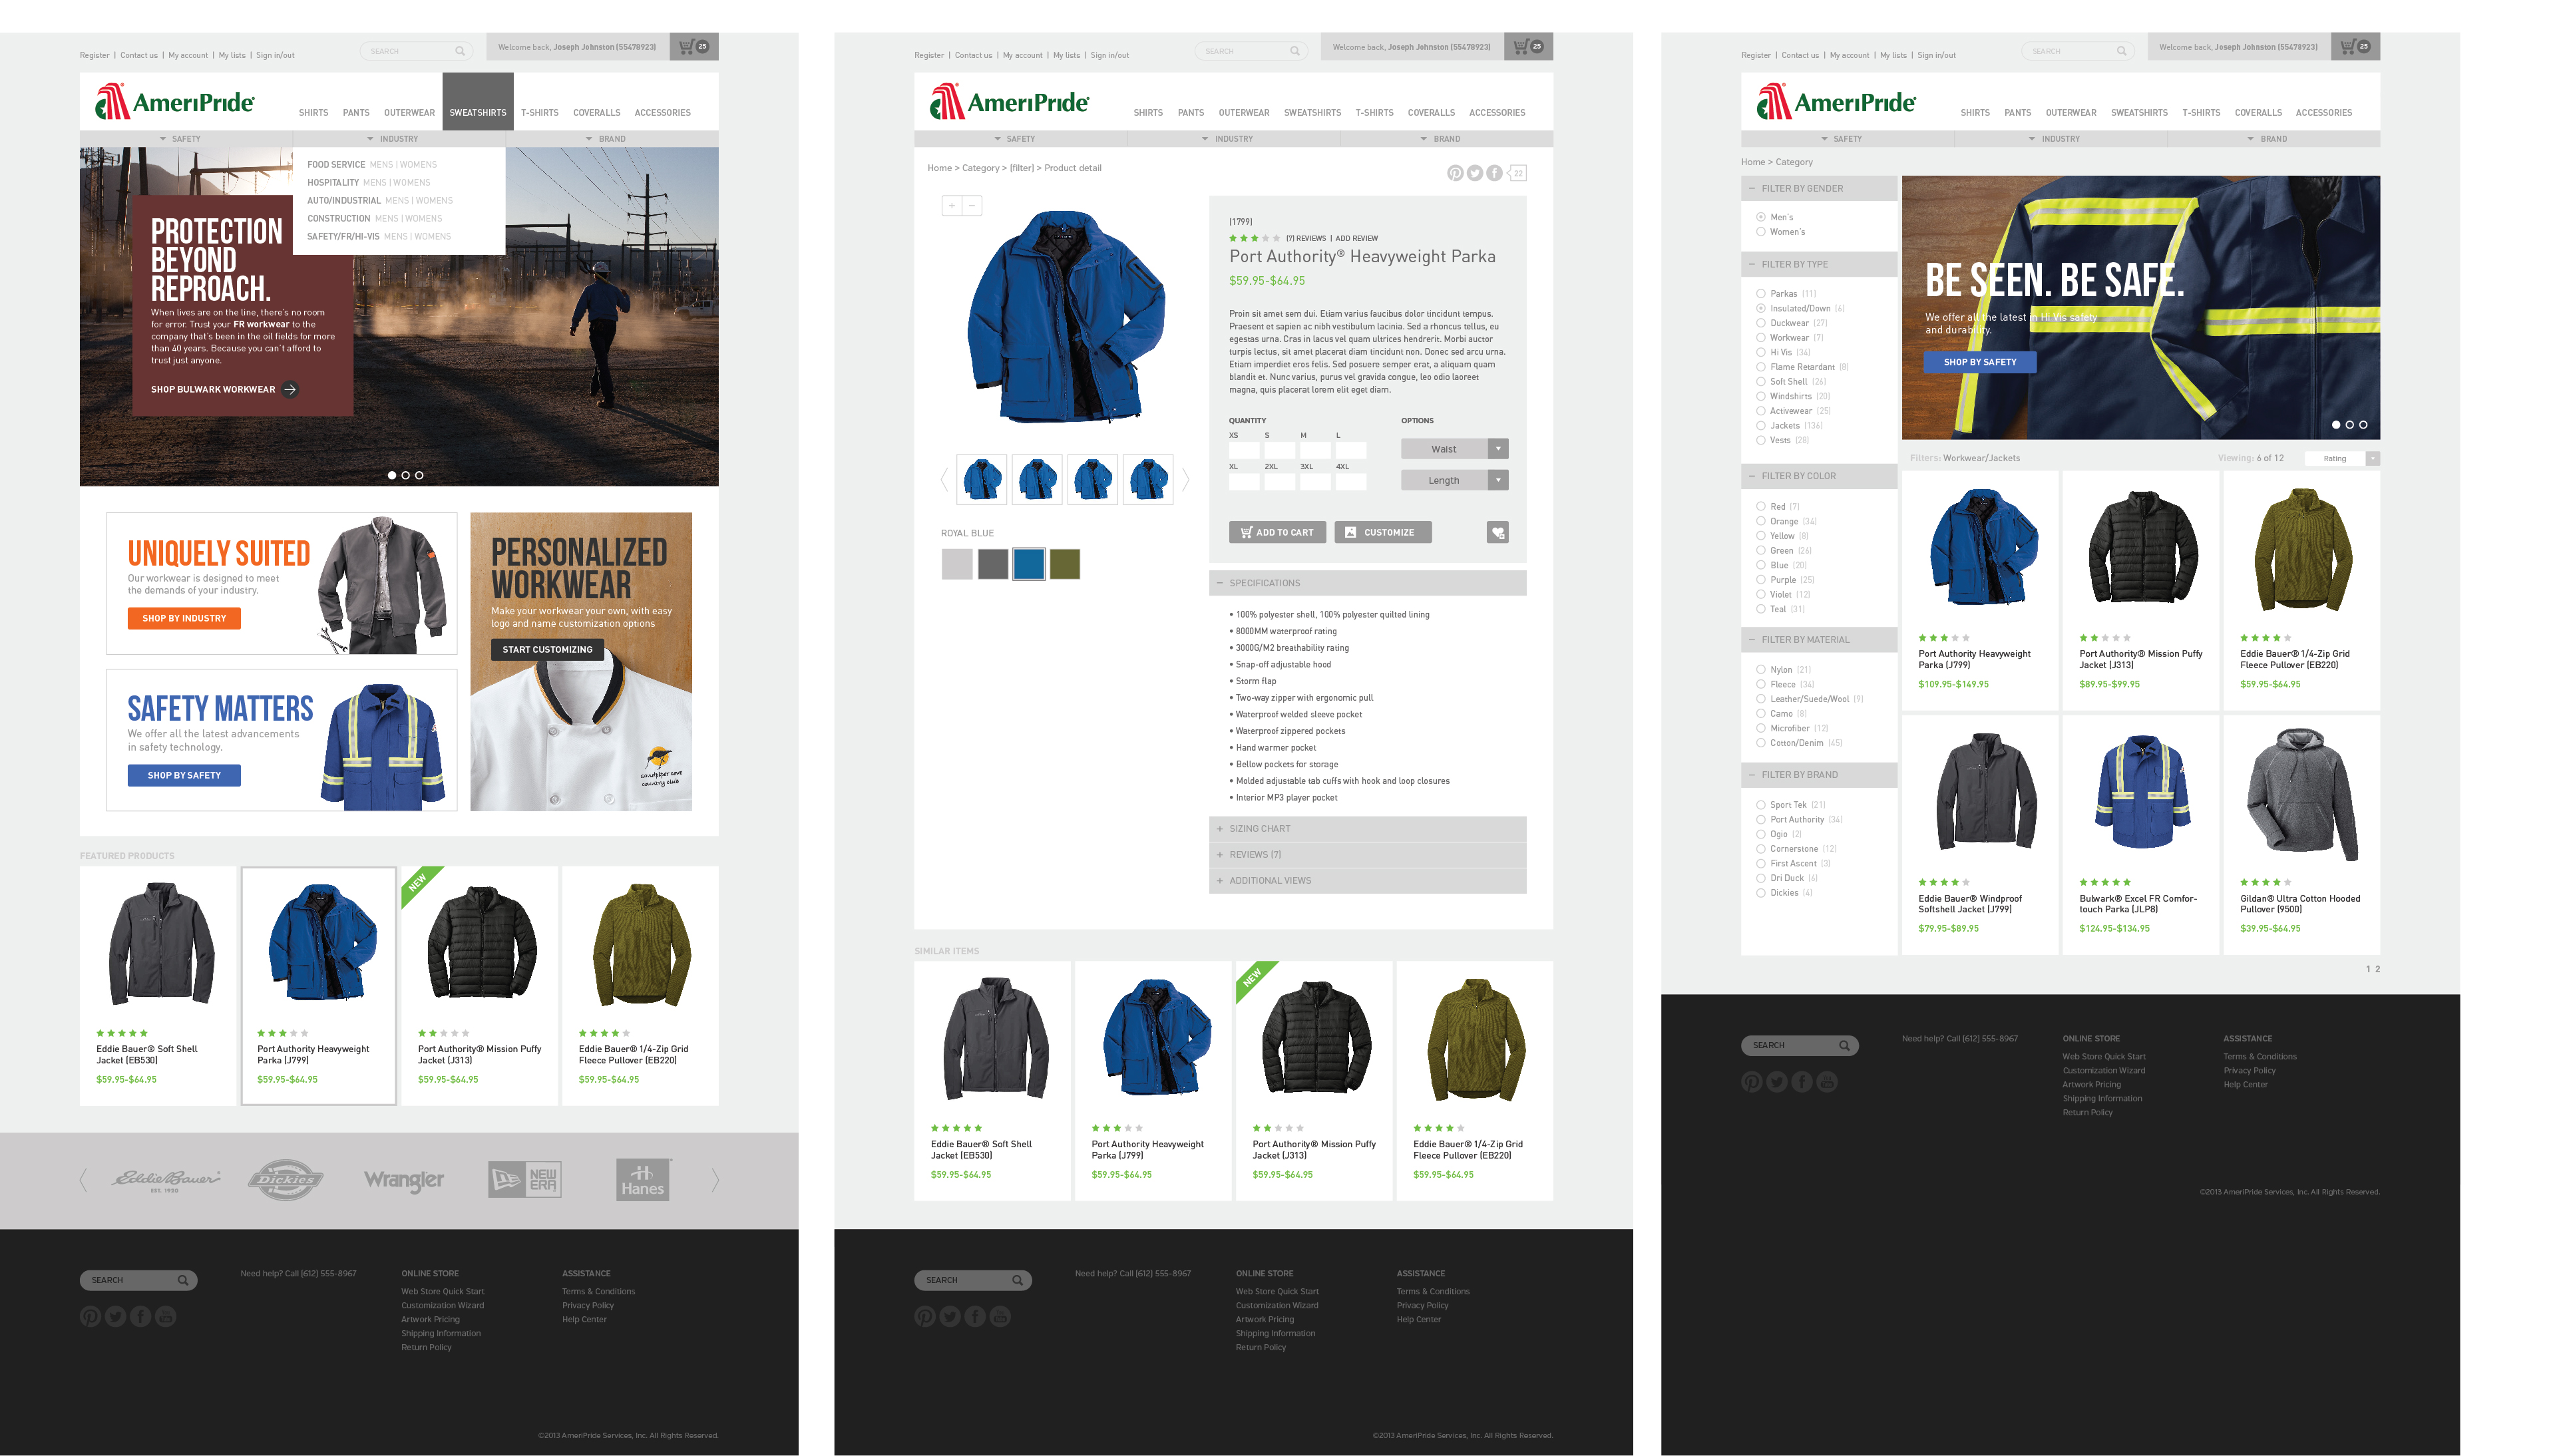Pick the Orange color filter

click(x=1761, y=521)
